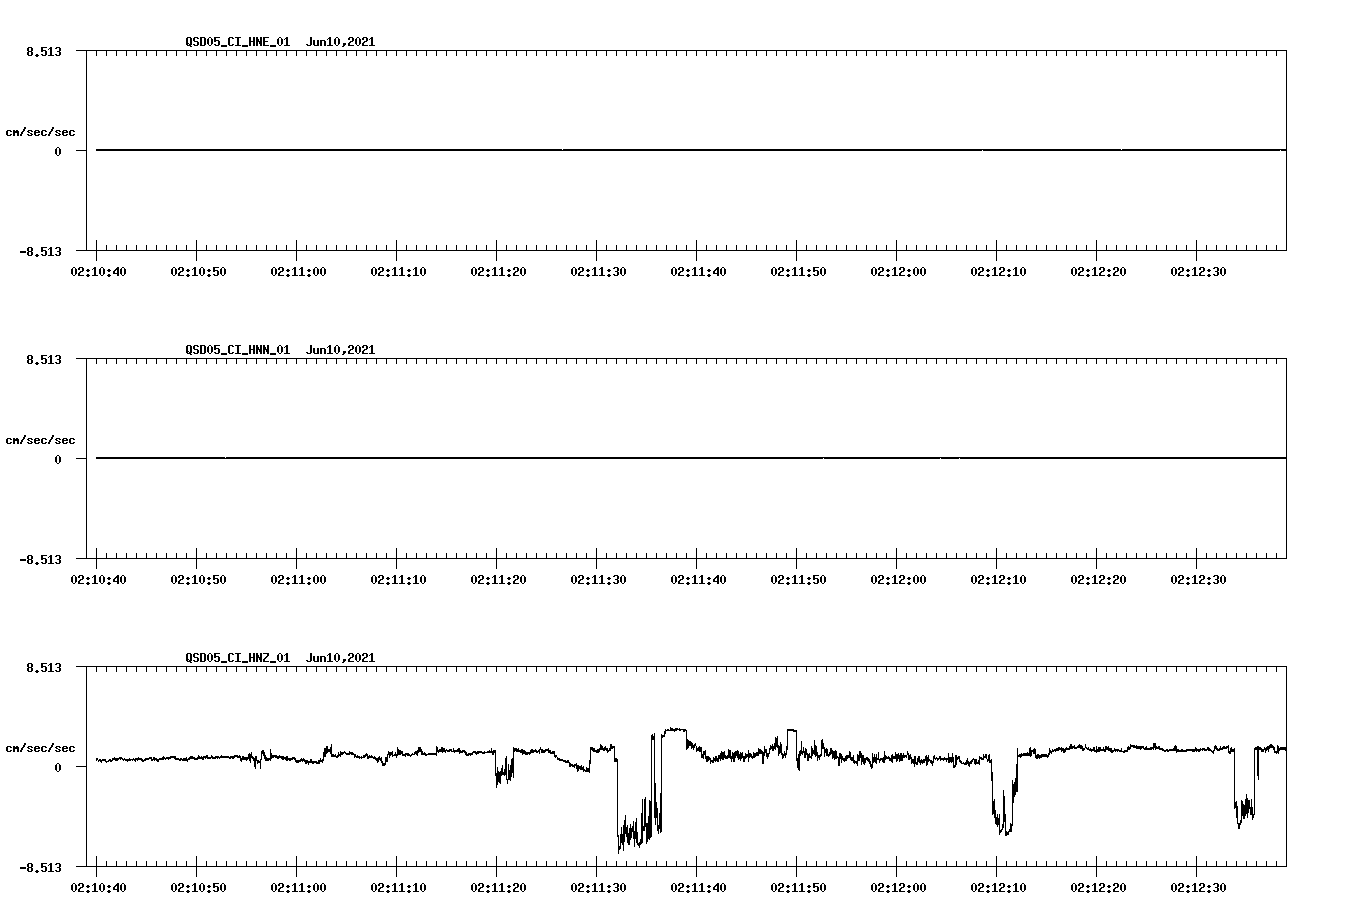Click the cm/sec/sec unit label on HNE plot
This screenshot has height=924, width=1358.
click(x=40, y=132)
